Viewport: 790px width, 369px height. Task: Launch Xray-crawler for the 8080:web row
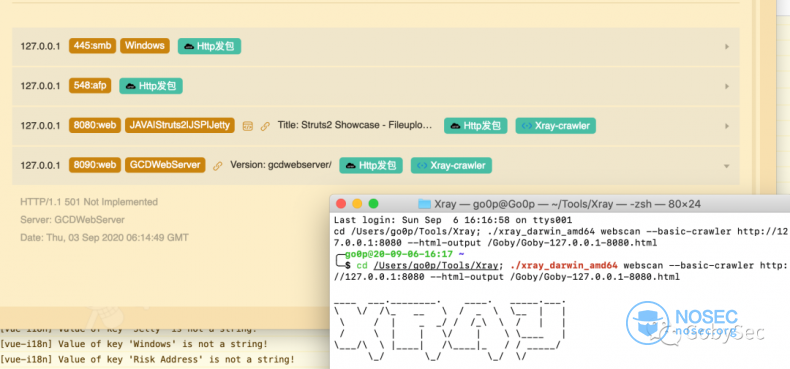(x=556, y=126)
